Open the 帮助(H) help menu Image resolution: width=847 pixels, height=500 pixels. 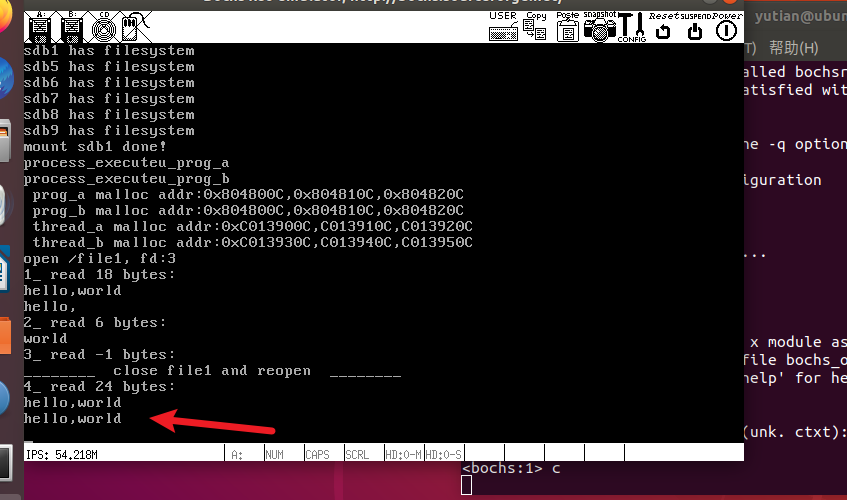793,48
